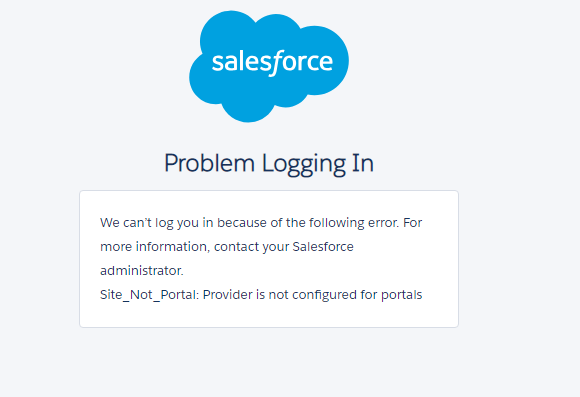The width and height of the screenshot is (580, 397).
Task: Click the Salesforce cloud logo
Action: [x=269, y=66]
